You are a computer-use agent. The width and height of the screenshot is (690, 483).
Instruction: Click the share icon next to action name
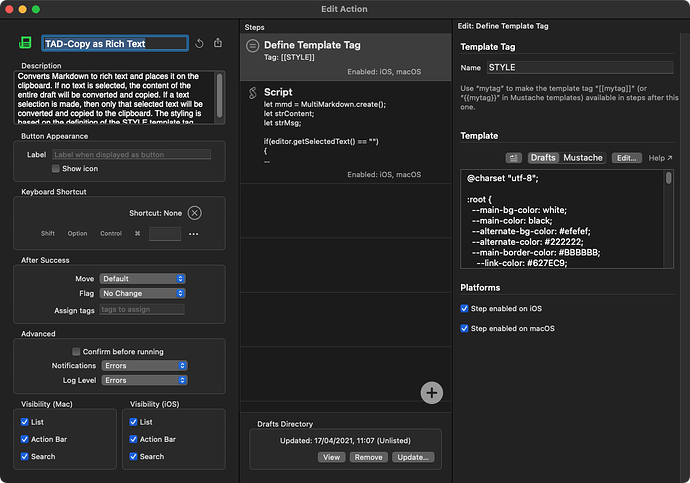pos(218,44)
